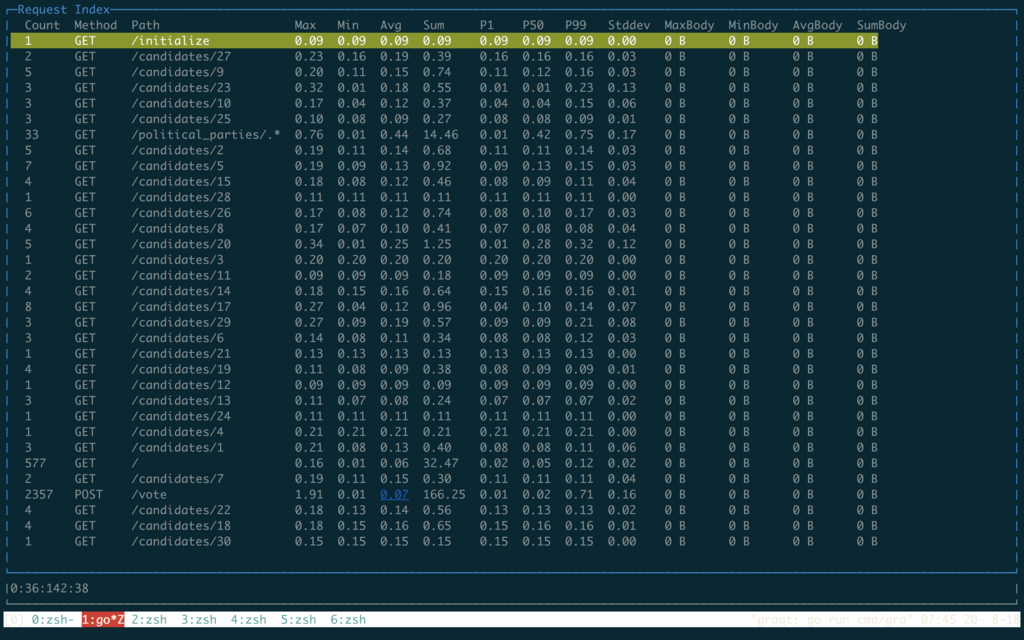
Task: Click the SumBody column header
Action: click(882, 25)
